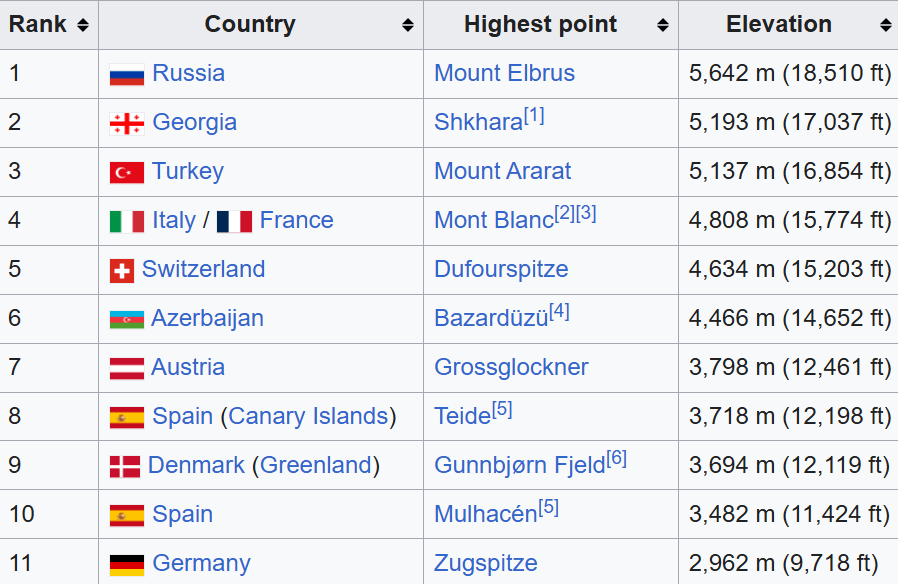
Task: Go to the Zugspitze article
Action: pyautogui.click(x=485, y=564)
